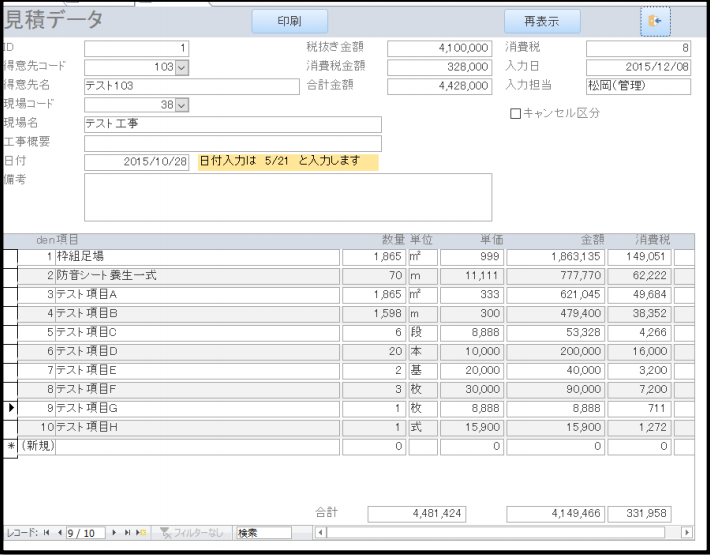Viewport: 710px width, 555px height.
Task: Click the 検索 search box
Action: coord(263,533)
